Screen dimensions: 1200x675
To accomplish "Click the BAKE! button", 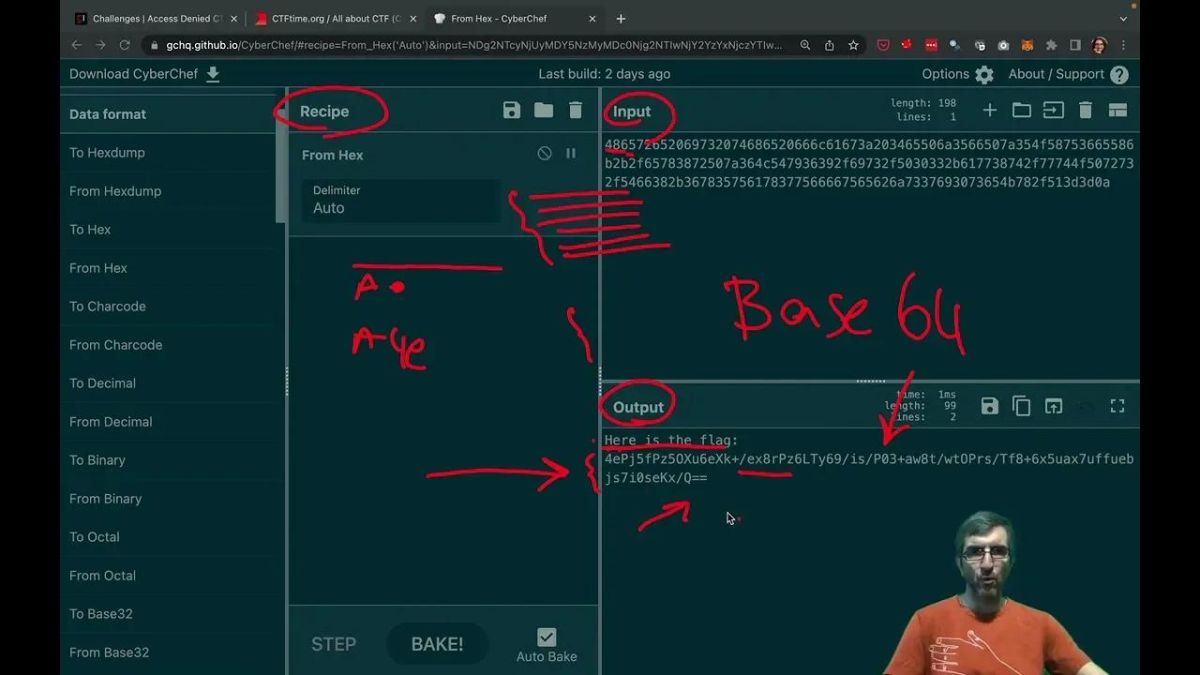I will point(437,644).
